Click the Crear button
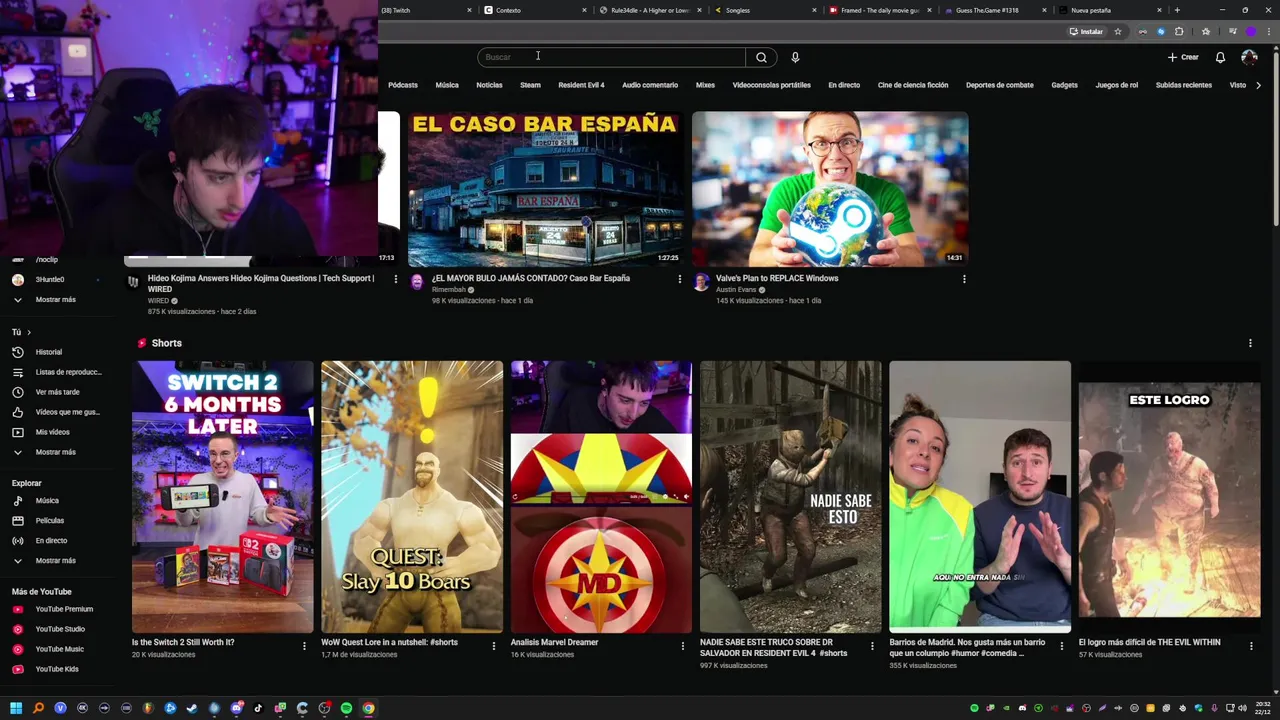 (x=1183, y=57)
